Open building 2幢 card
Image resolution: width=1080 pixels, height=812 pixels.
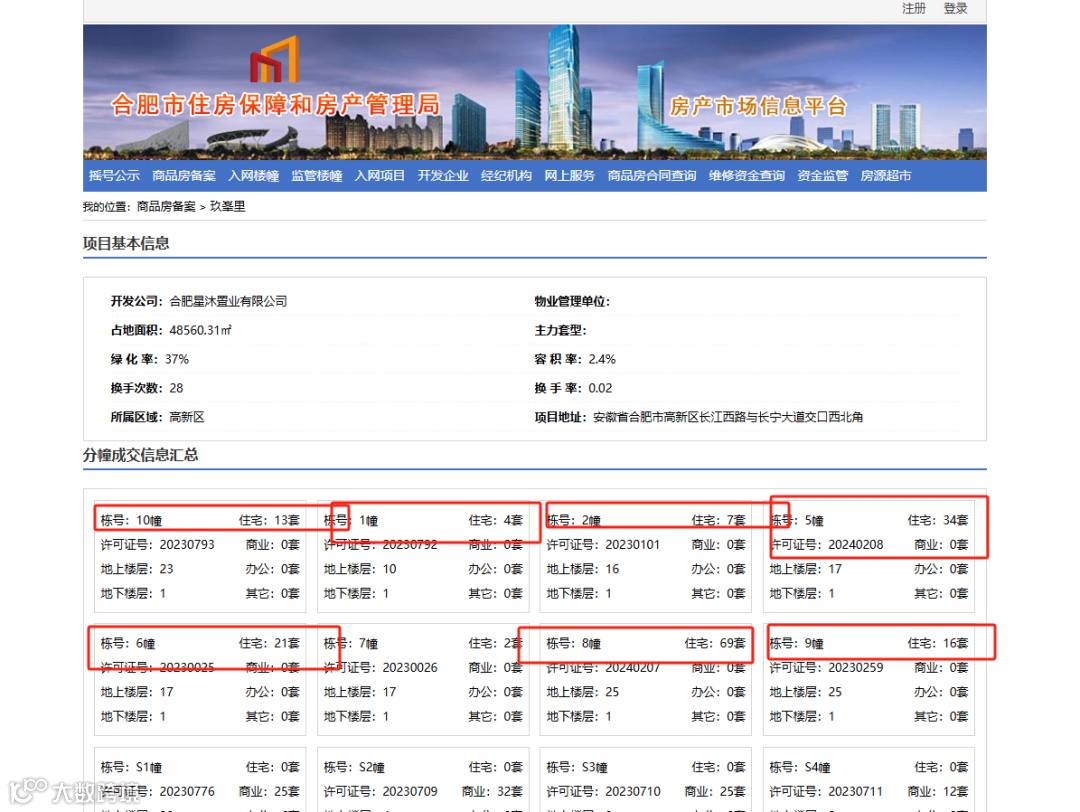click(x=645, y=556)
